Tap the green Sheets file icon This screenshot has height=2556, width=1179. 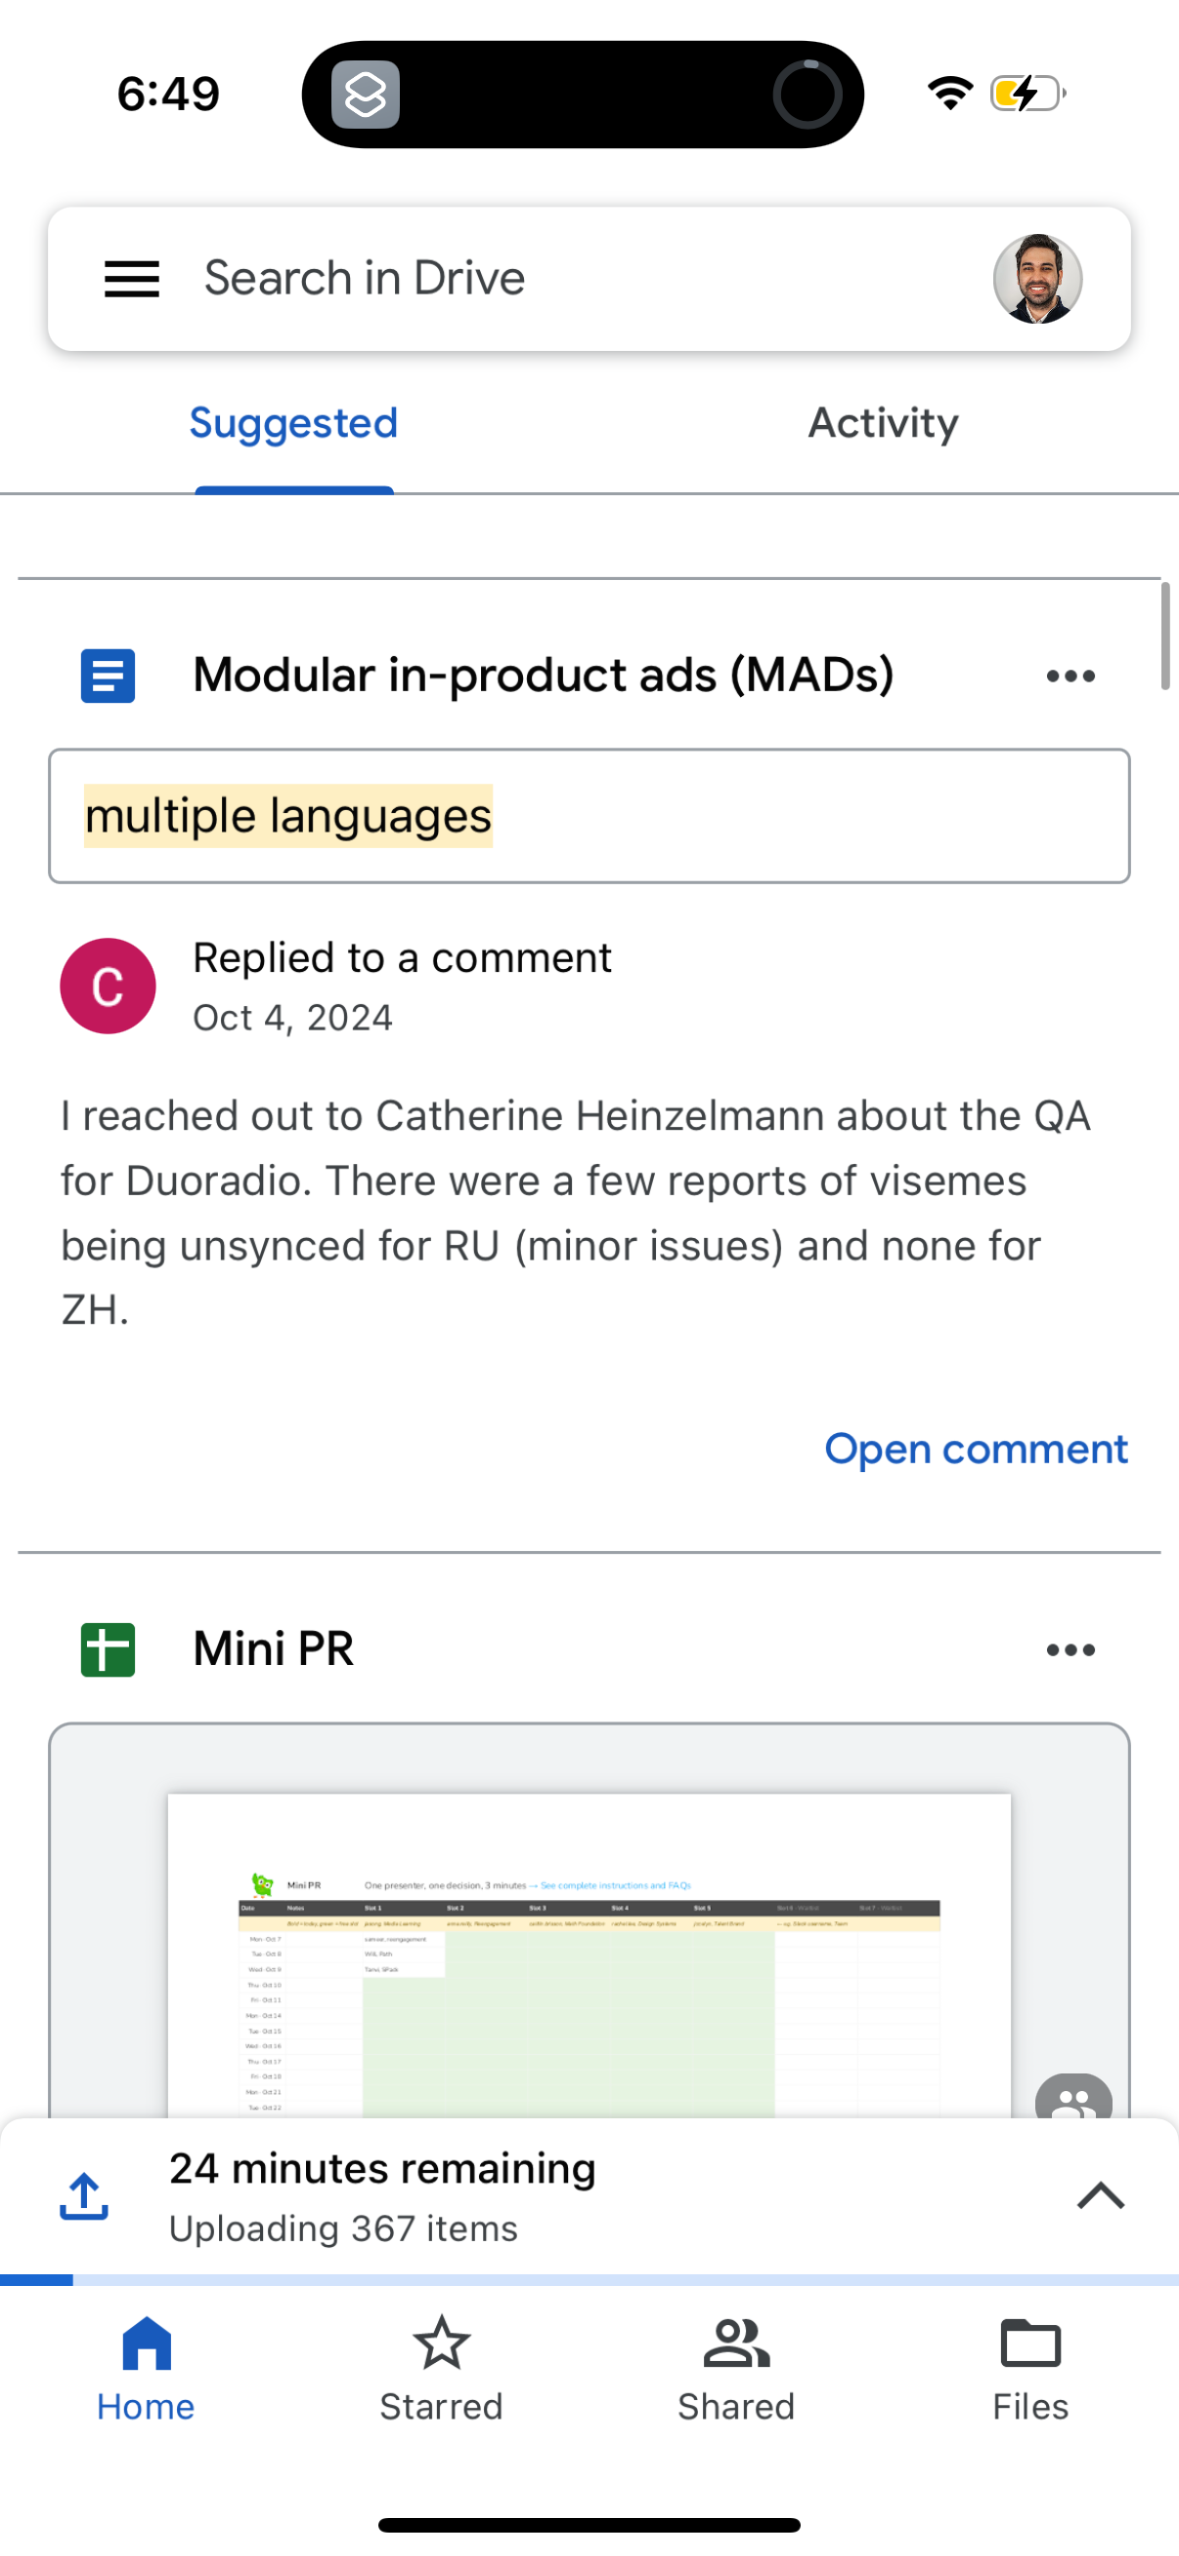click(108, 1649)
